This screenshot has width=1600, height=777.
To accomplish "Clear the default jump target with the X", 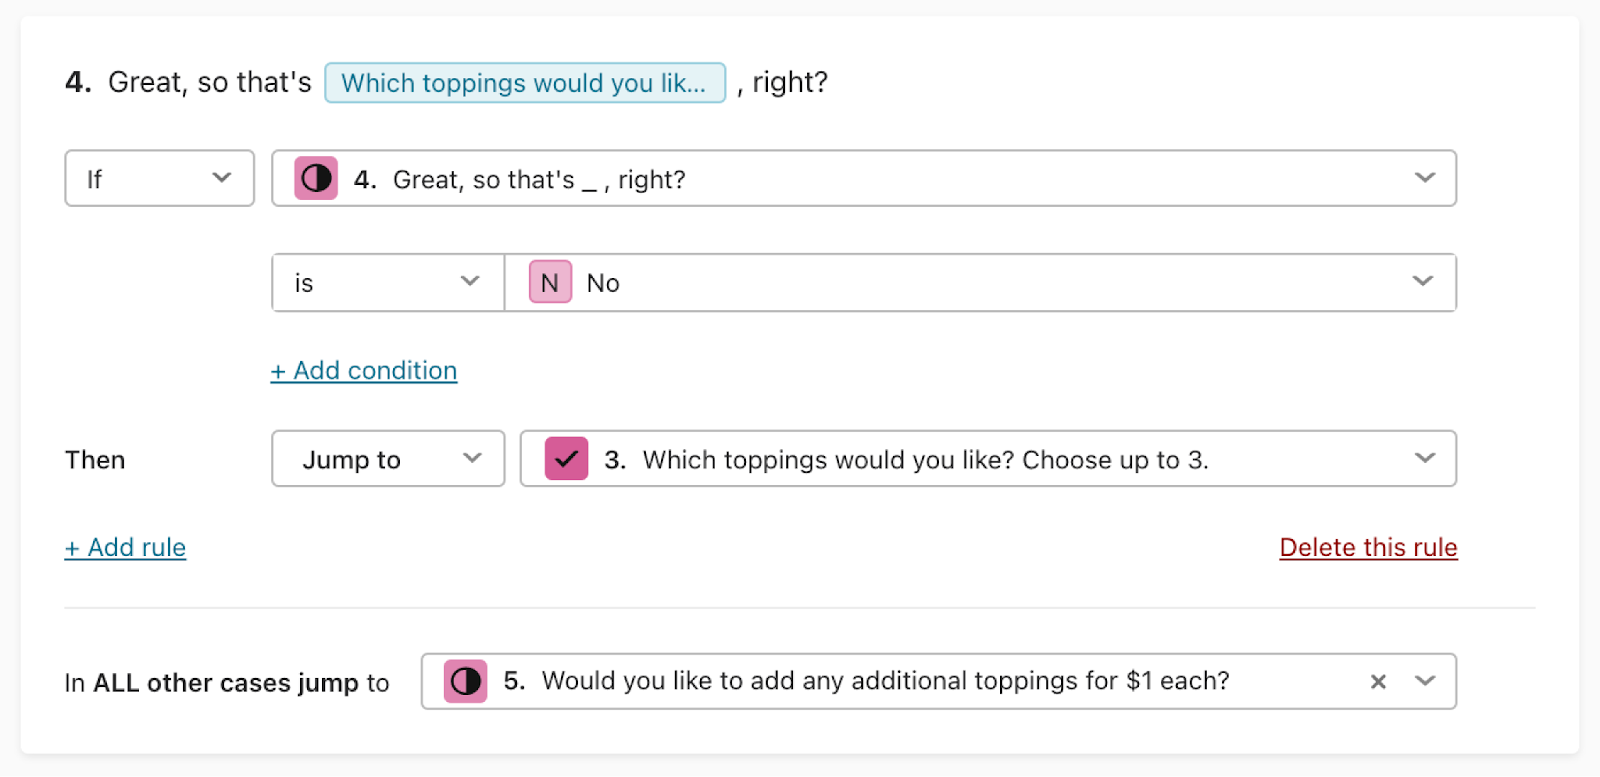I will 1378,682.
